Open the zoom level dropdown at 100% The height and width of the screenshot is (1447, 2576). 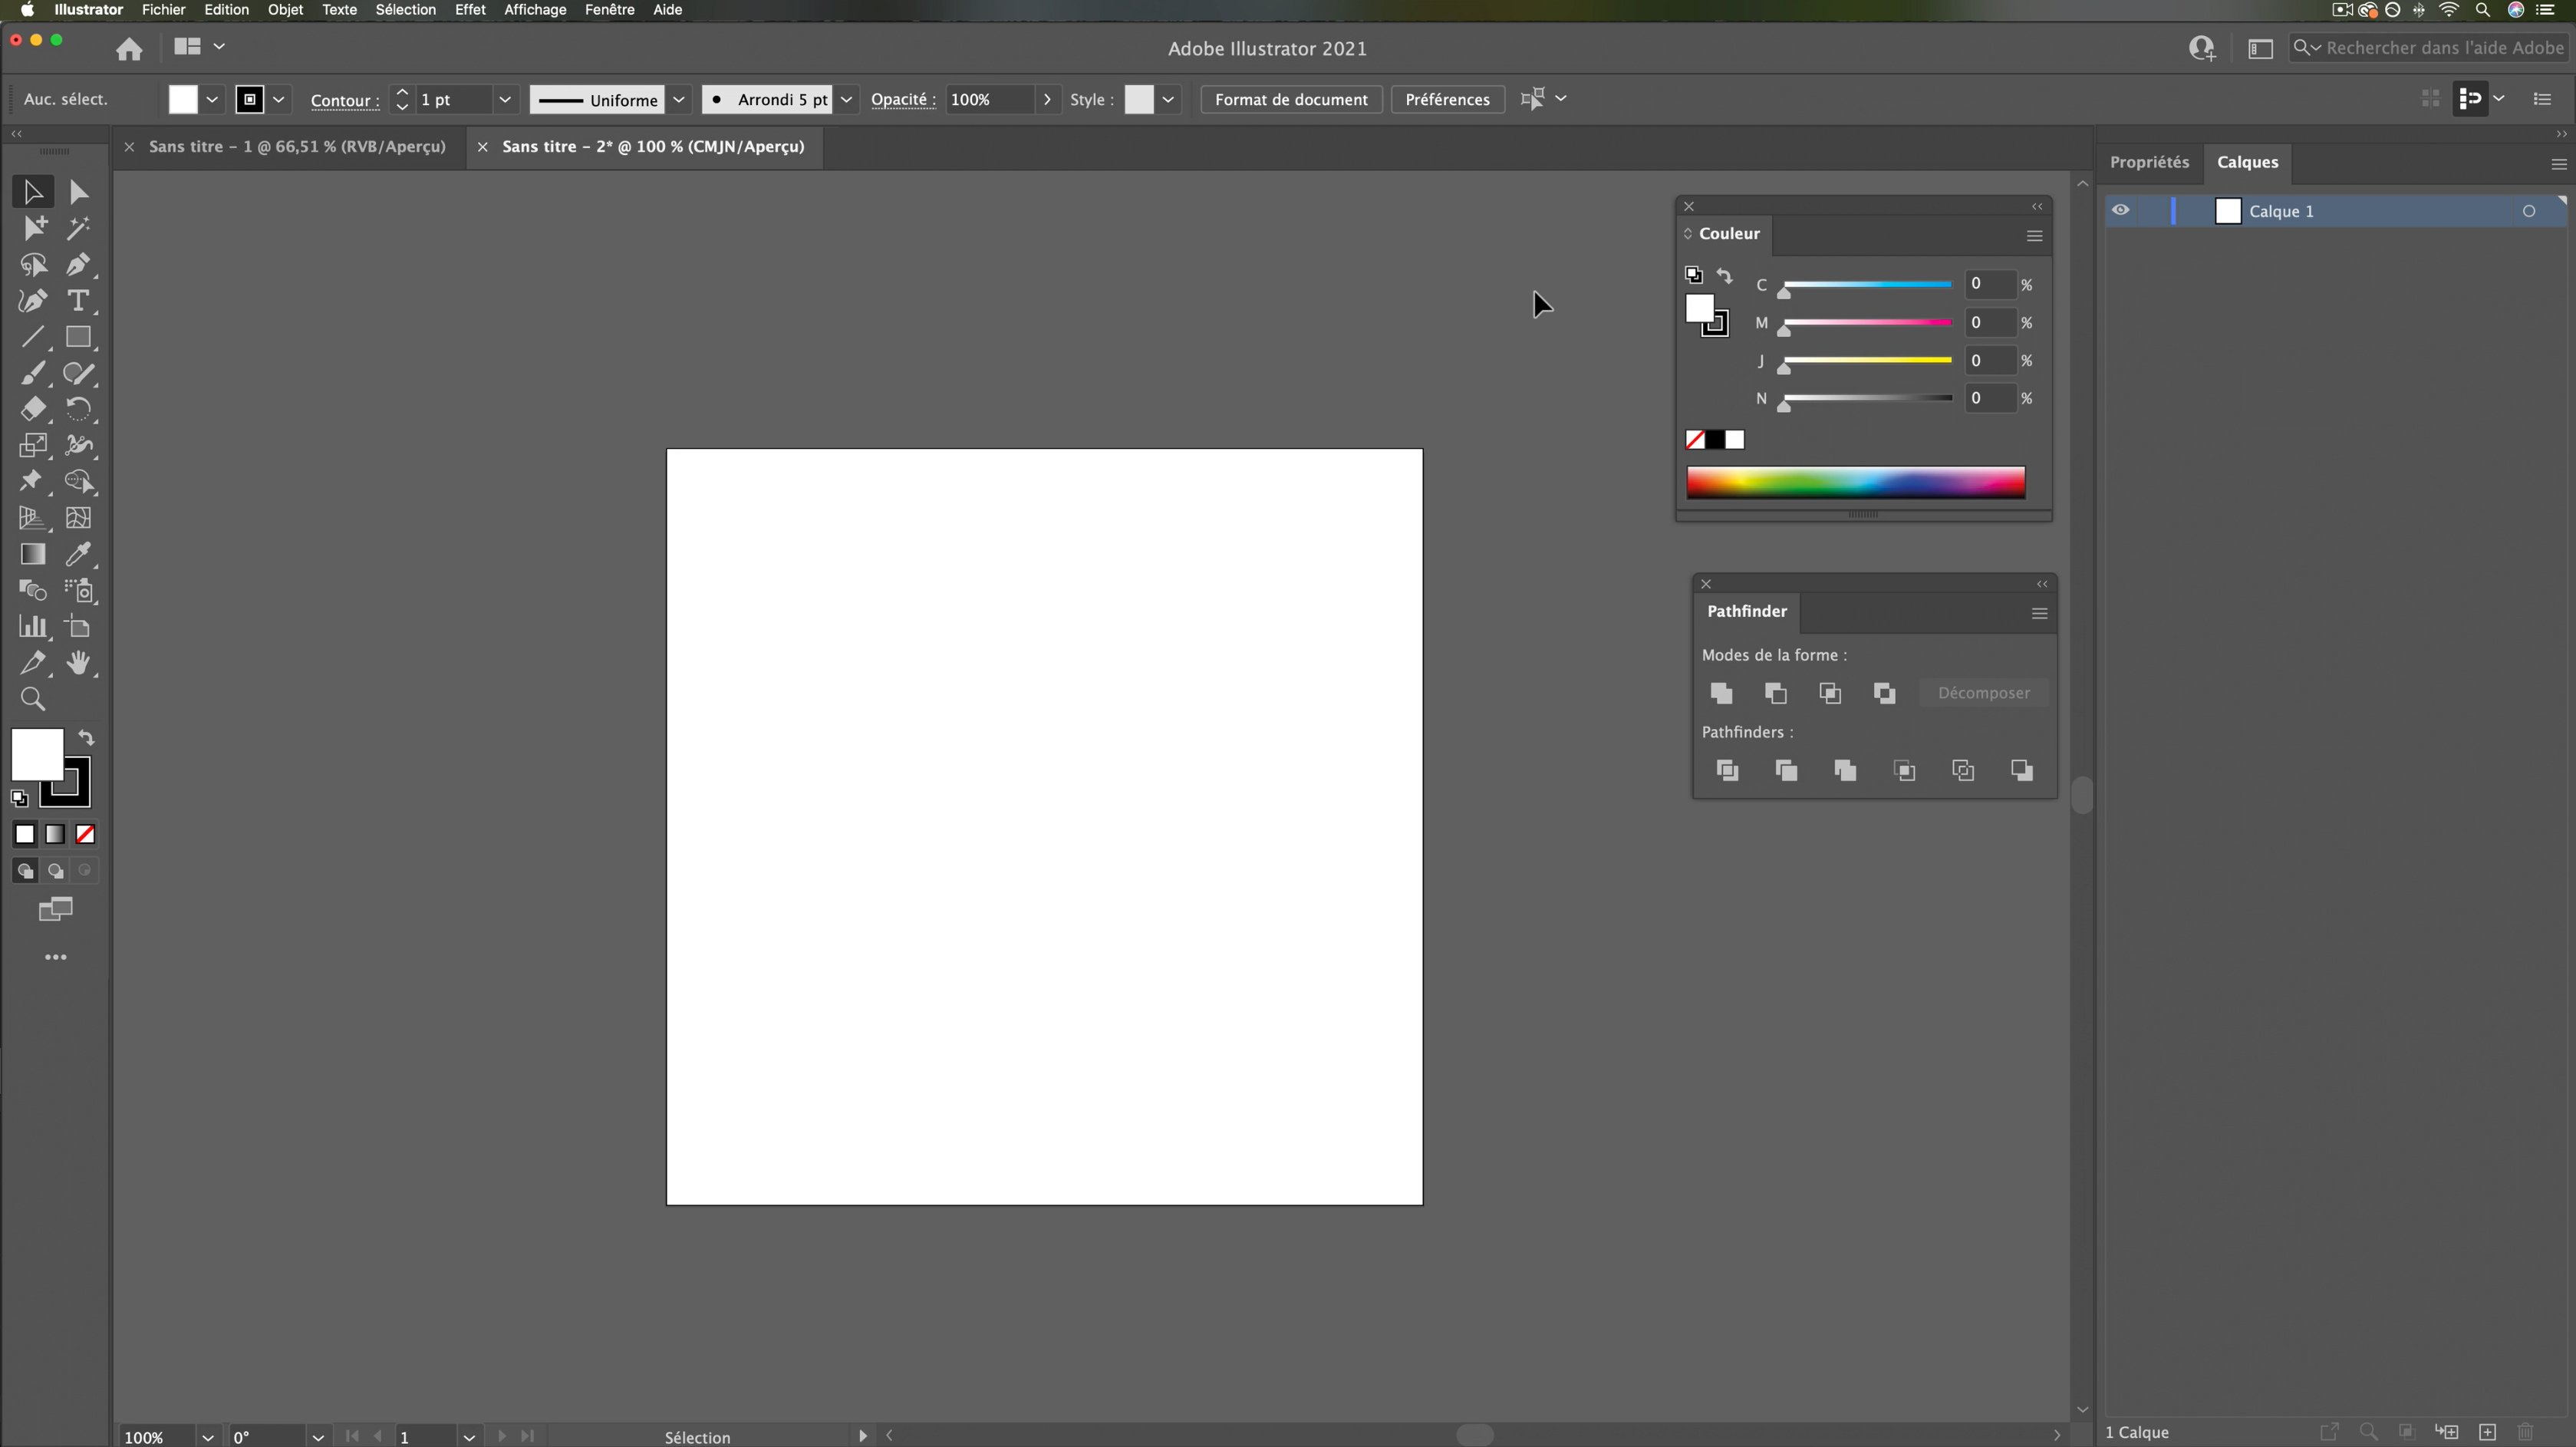[207, 1437]
